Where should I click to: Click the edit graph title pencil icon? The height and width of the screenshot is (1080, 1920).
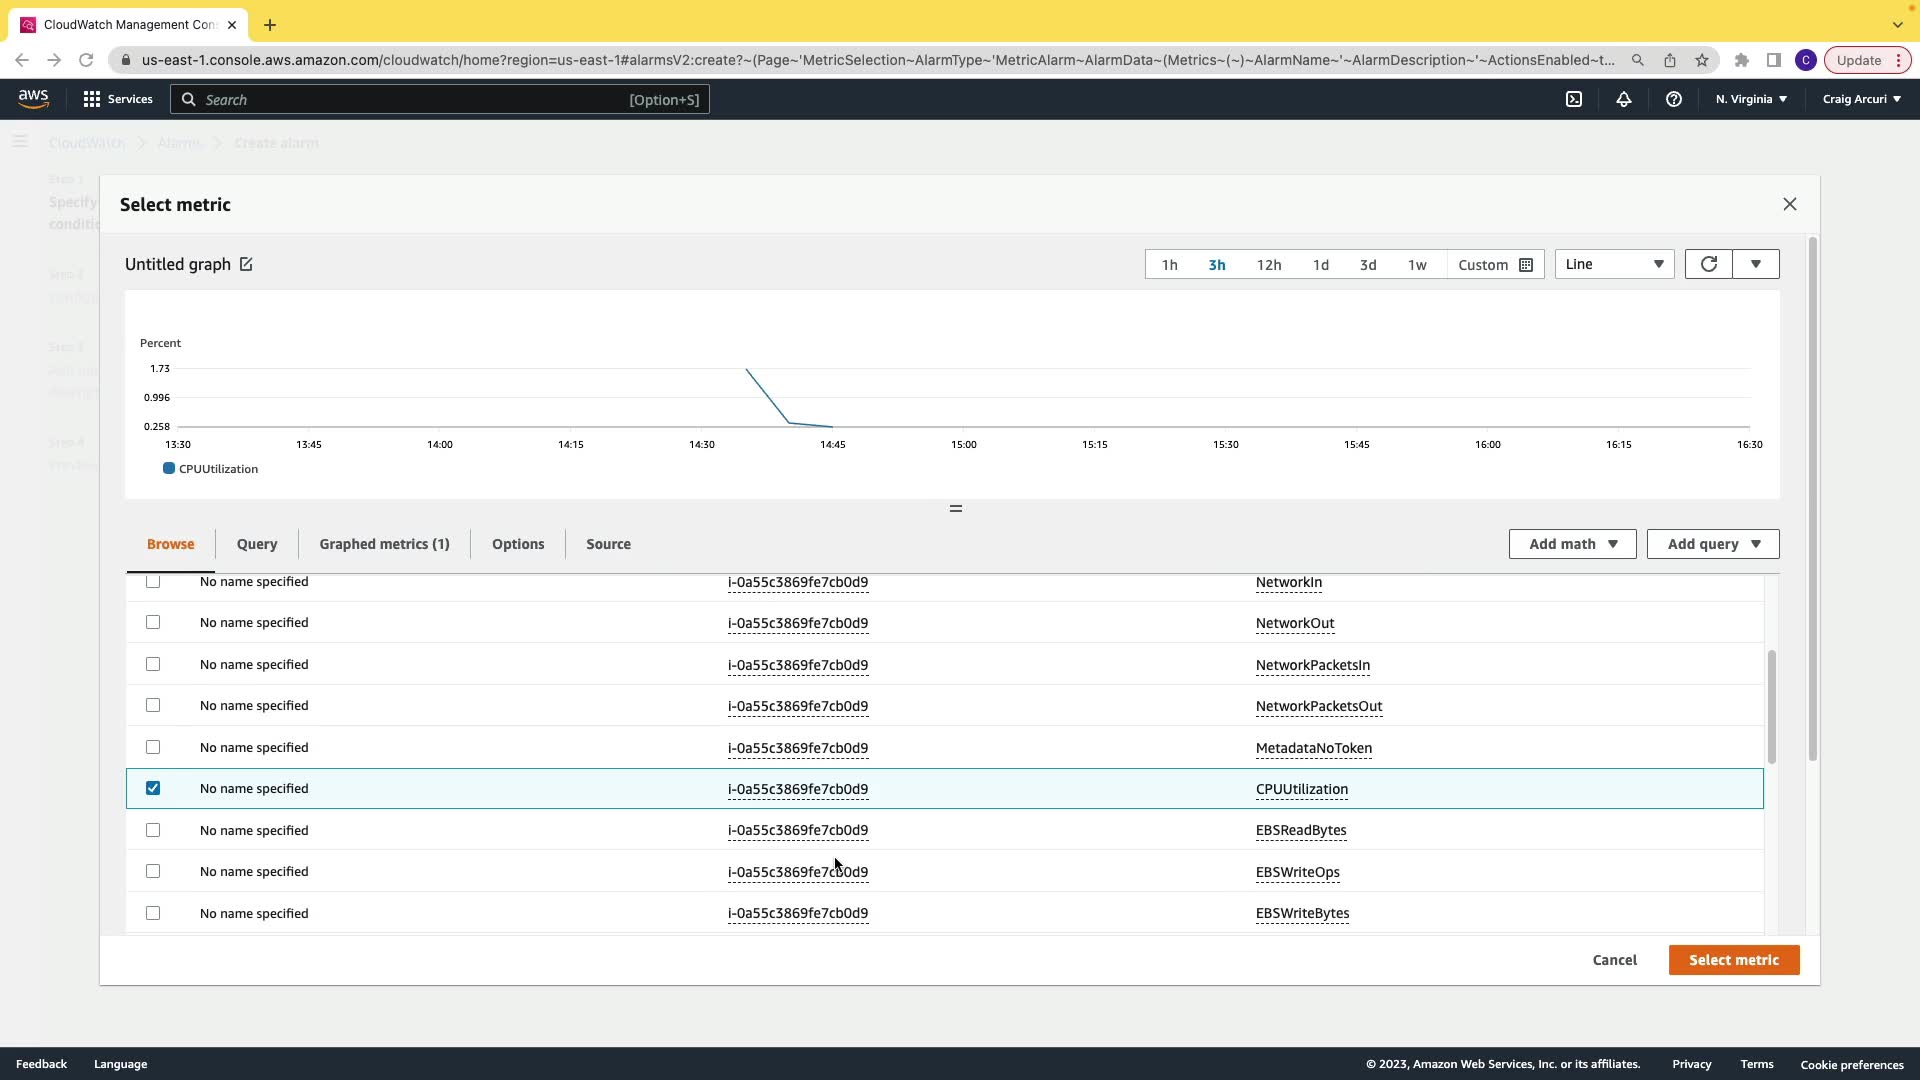click(246, 264)
